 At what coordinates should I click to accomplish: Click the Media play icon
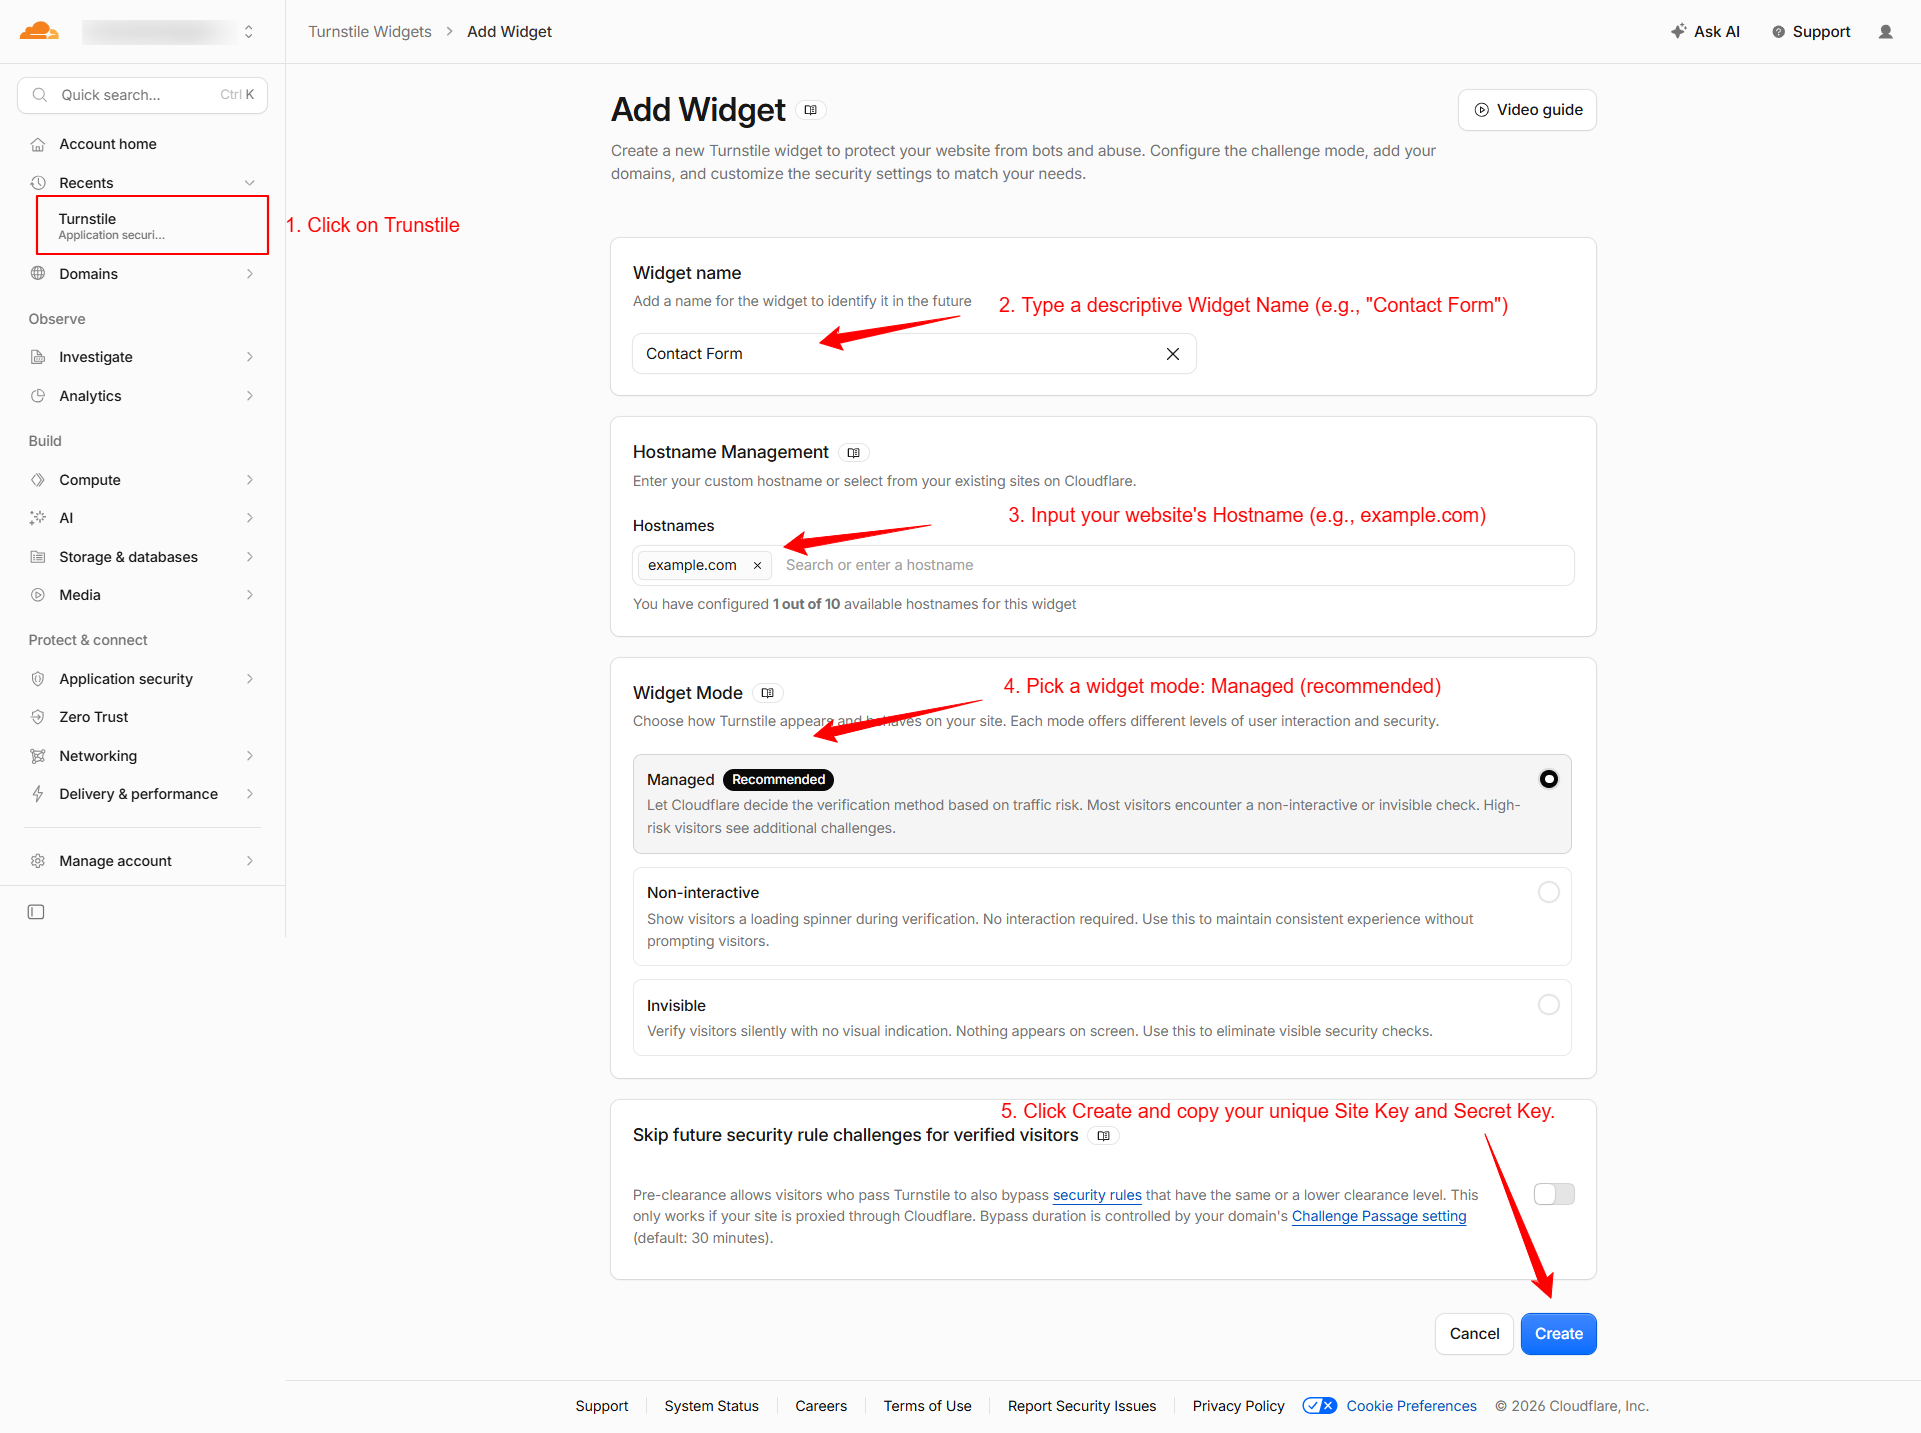(x=38, y=595)
